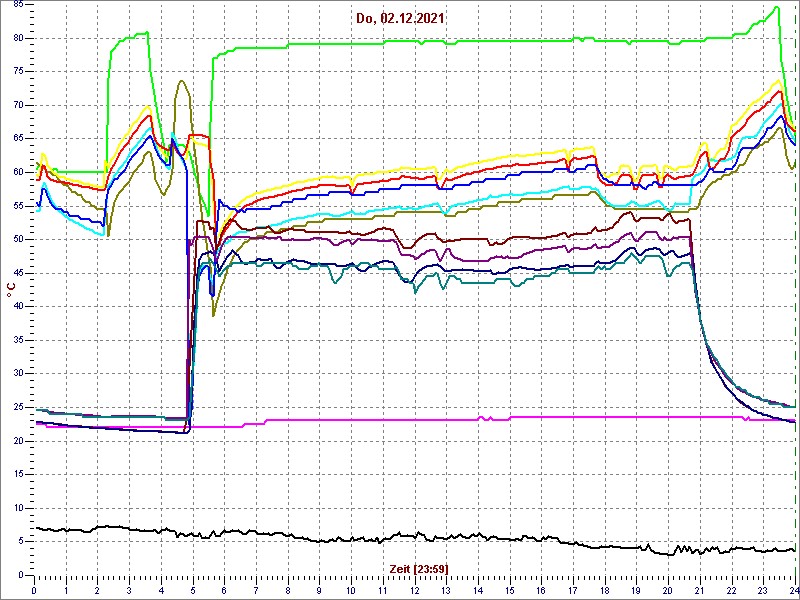
Task: Select the 35 value on the temperature axis
Action: pos(19,340)
